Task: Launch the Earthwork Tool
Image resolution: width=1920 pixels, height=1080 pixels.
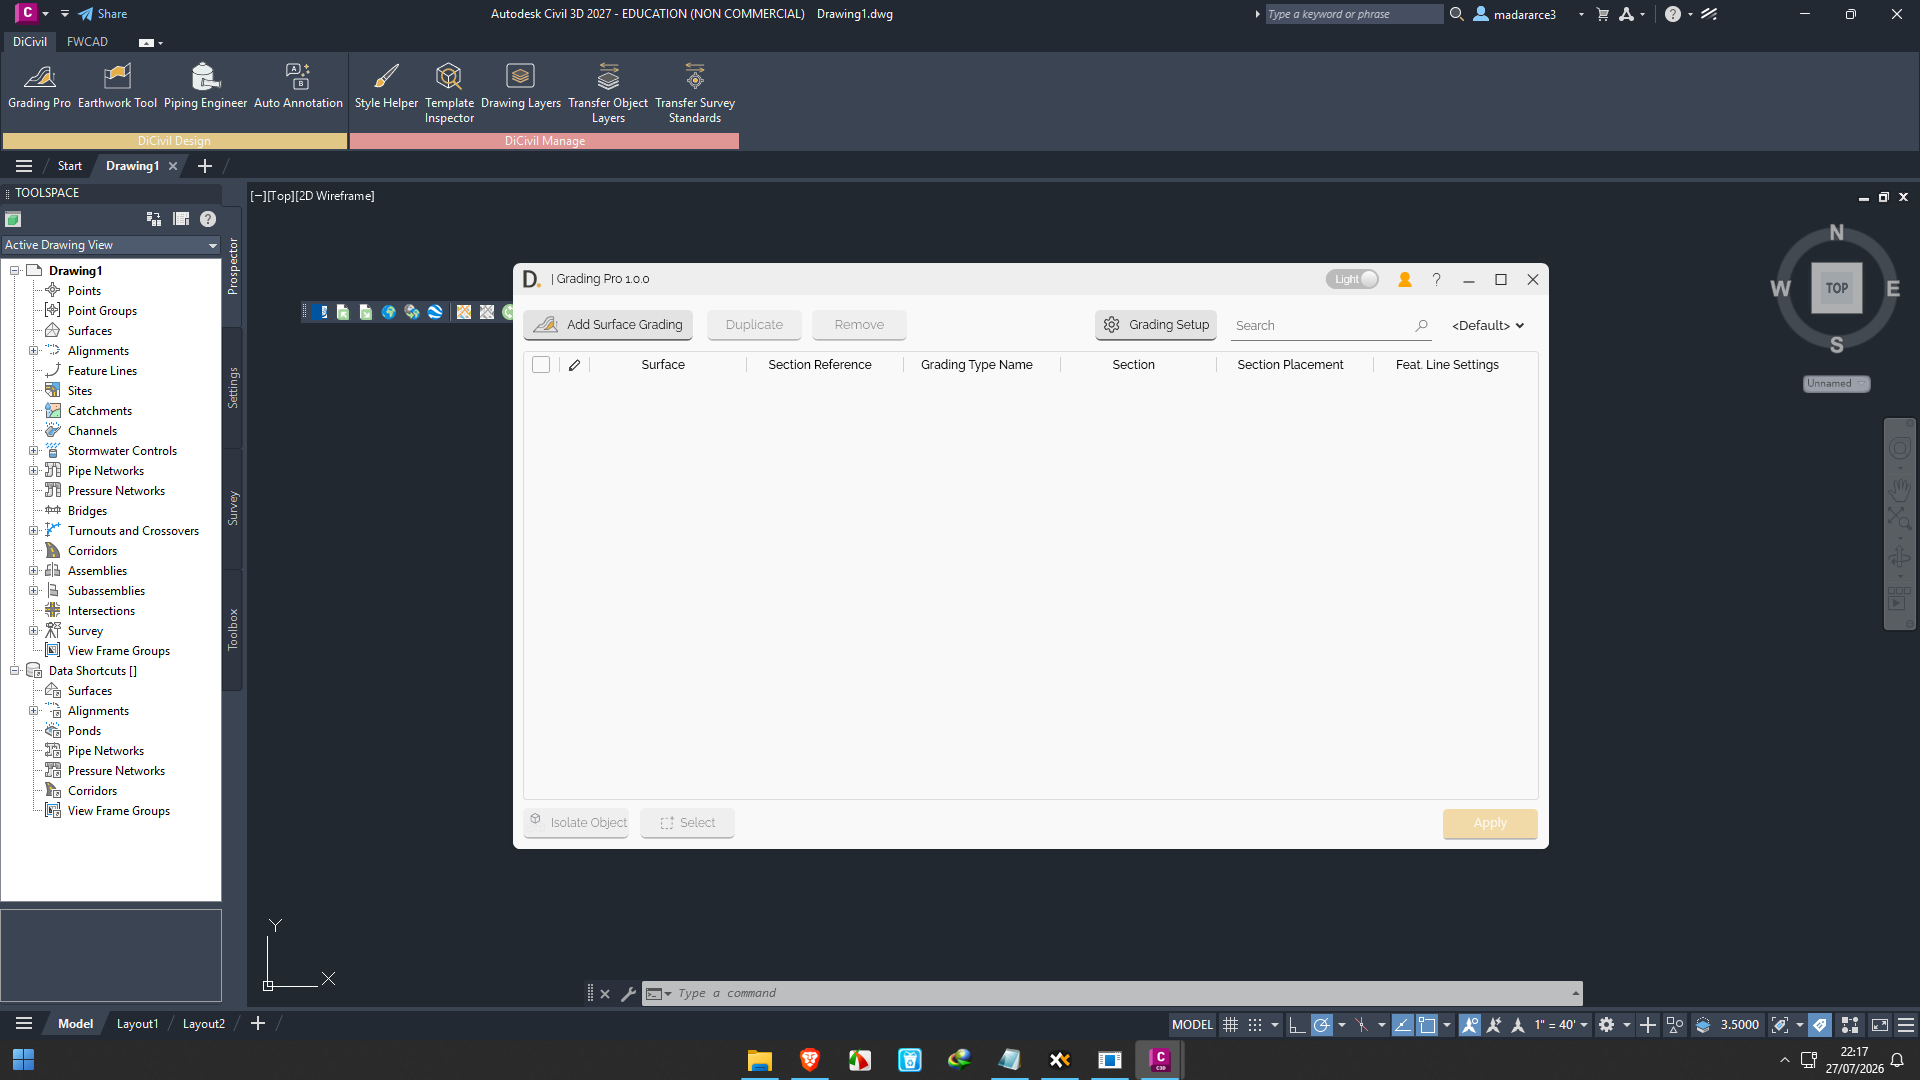Action: (117, 86)
